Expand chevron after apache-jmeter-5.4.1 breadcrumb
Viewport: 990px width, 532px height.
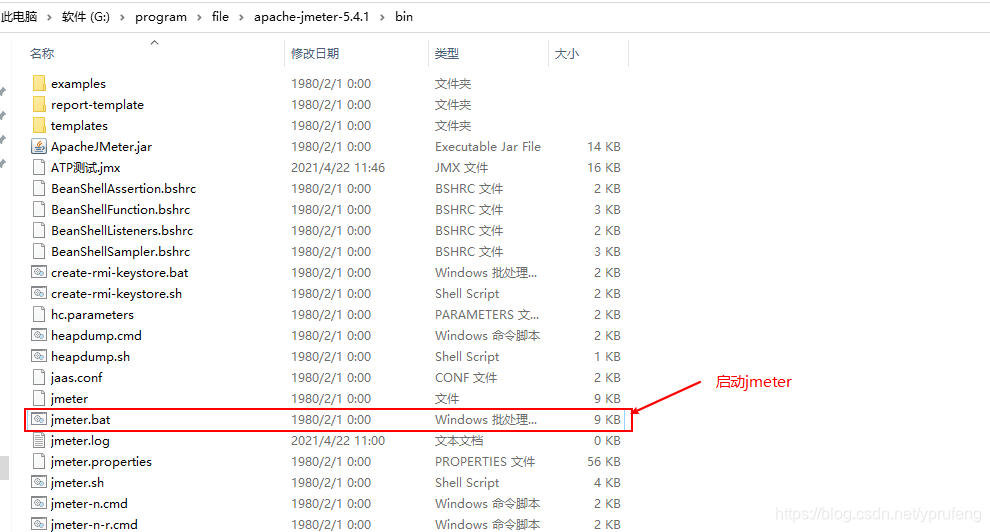click(x=382, y=17)
